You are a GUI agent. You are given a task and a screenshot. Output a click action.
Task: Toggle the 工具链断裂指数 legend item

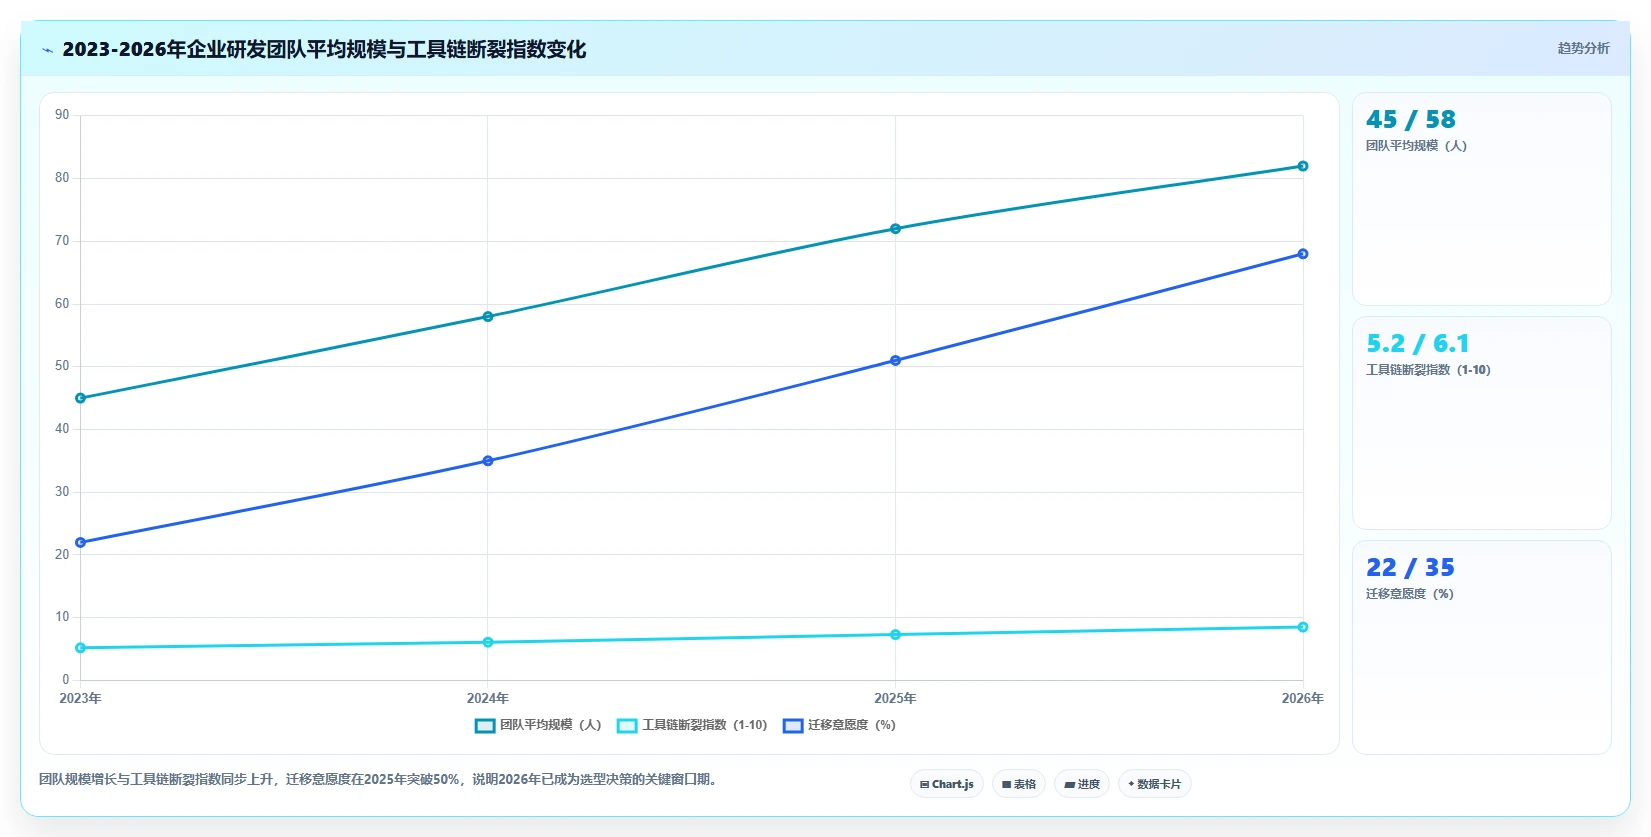pyautogui.click(x=692, y=725)
